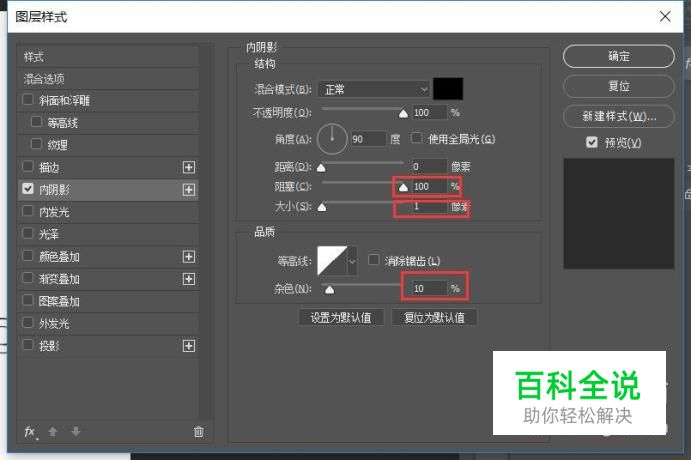Image resolution: width=691 pixels, height=460 pixels.
Task: Enable the 斜面和浮雕 checkbox
Action: coord(28,100)
